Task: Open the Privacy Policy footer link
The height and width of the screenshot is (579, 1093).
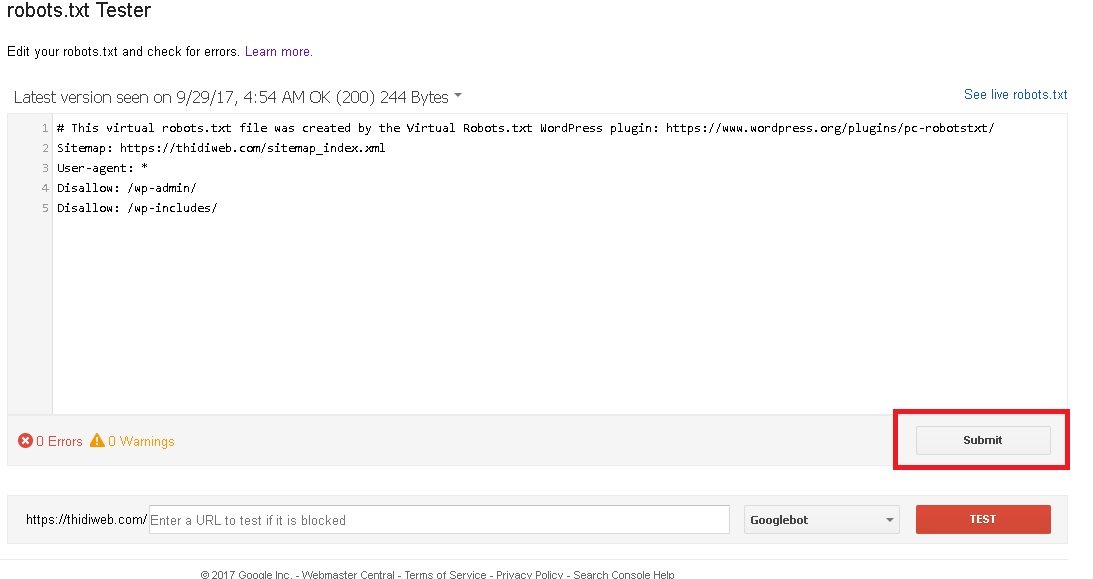Action: point(530,574)
